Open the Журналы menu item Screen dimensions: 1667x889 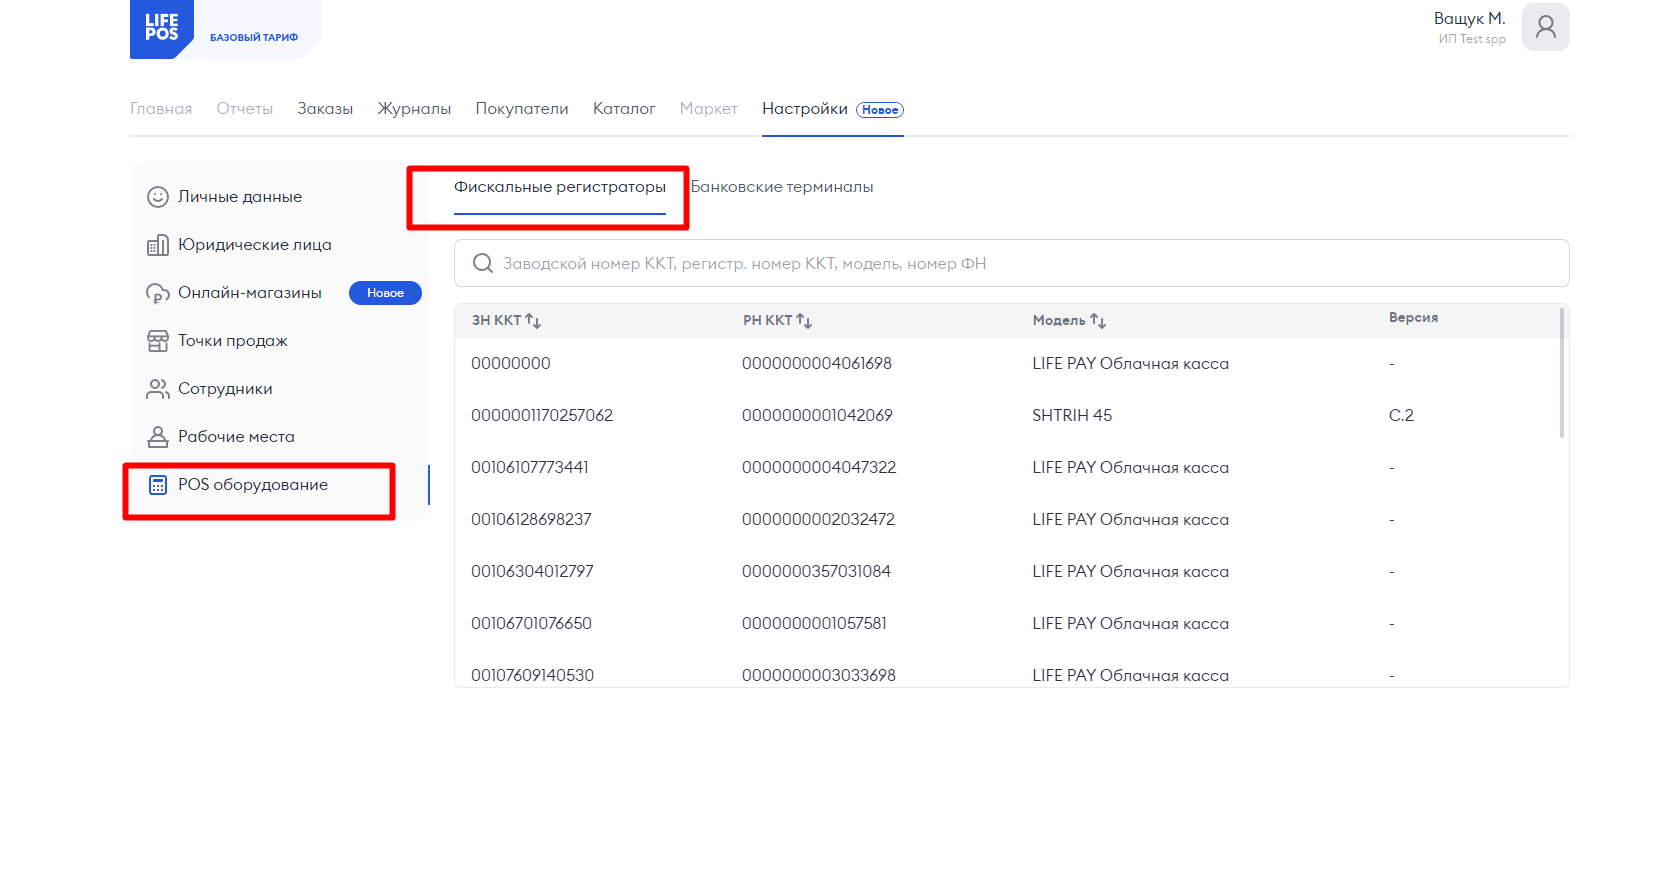414,109
